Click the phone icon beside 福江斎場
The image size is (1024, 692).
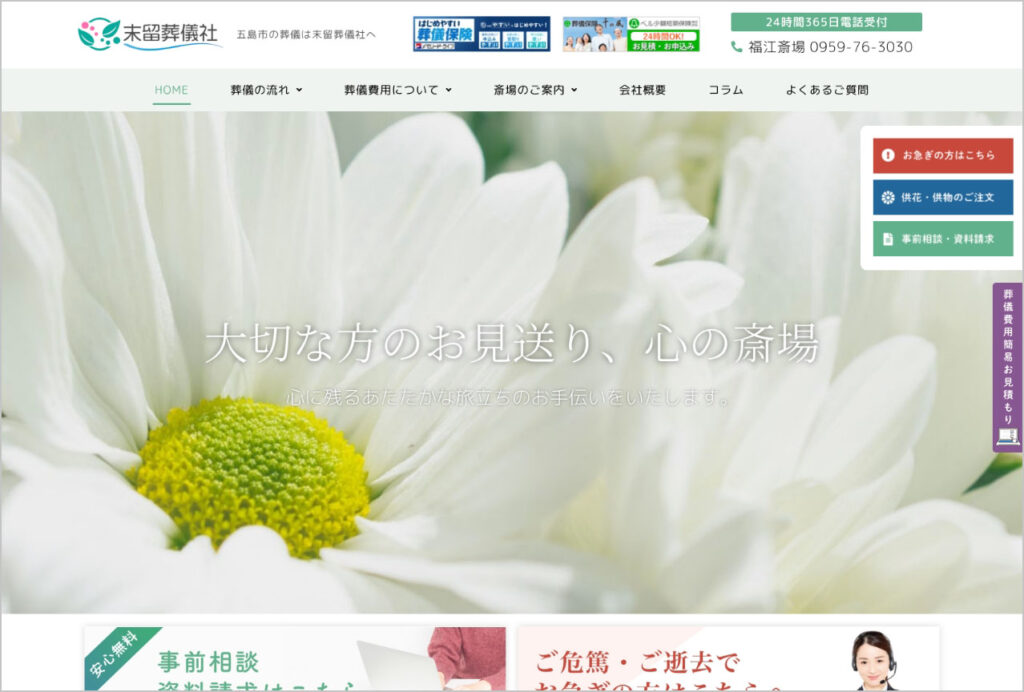click(x=737, y=47)
